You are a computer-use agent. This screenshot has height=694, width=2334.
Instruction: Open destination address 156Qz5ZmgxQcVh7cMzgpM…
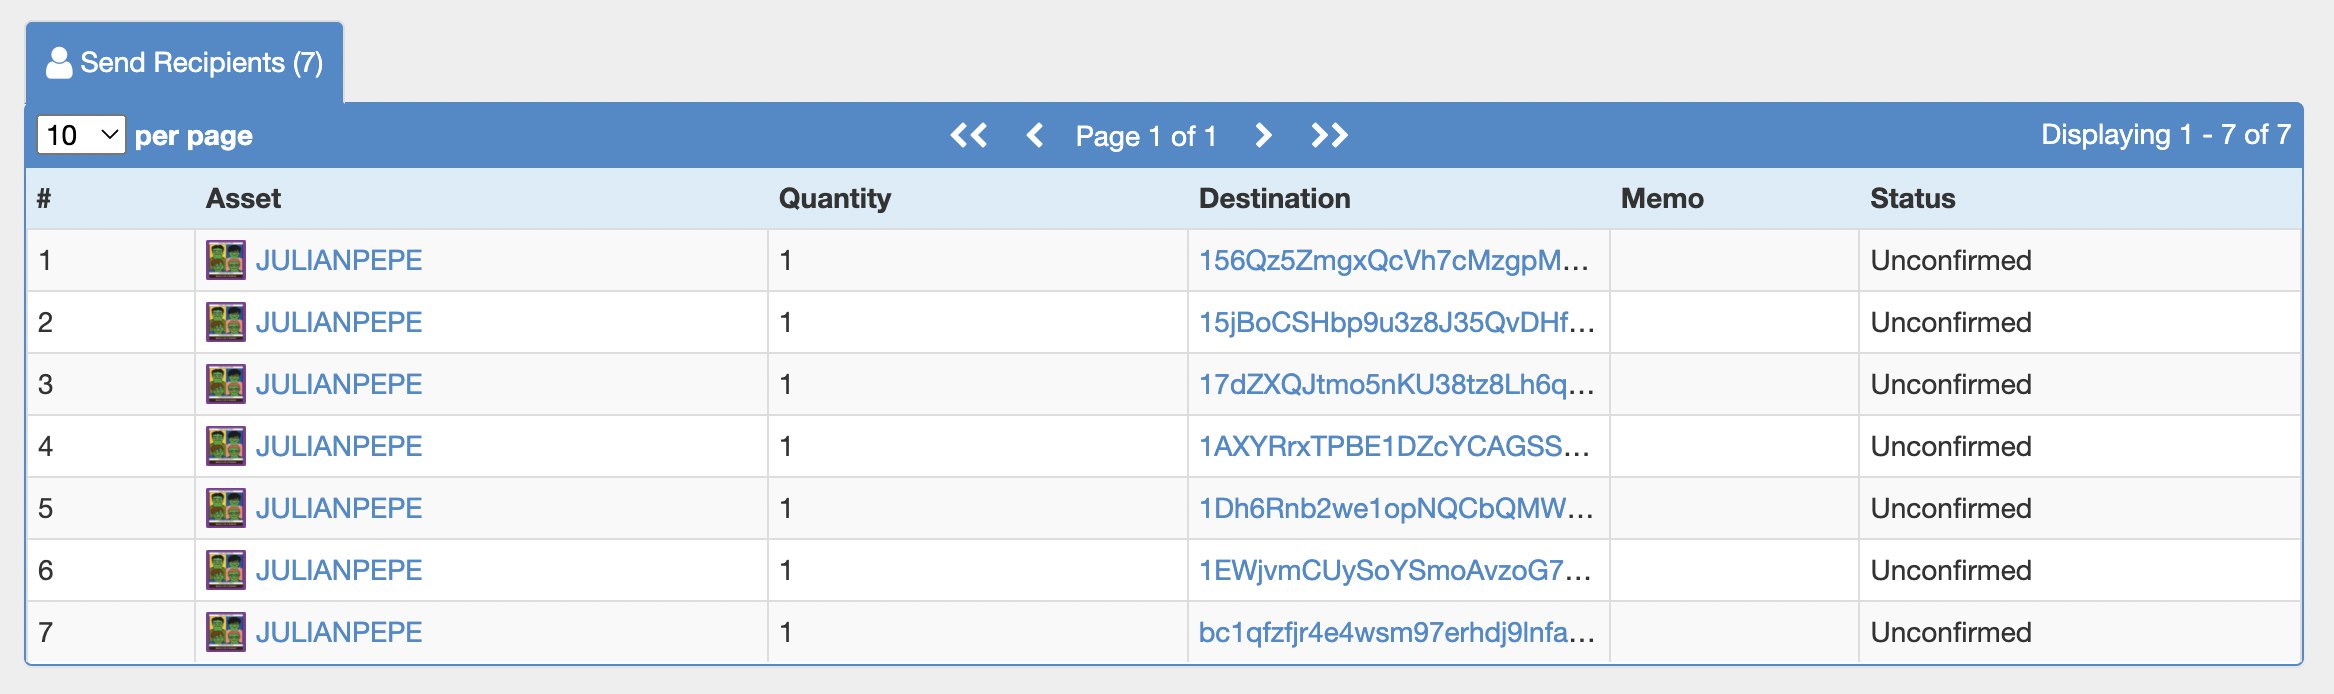tap(1394, 260)
